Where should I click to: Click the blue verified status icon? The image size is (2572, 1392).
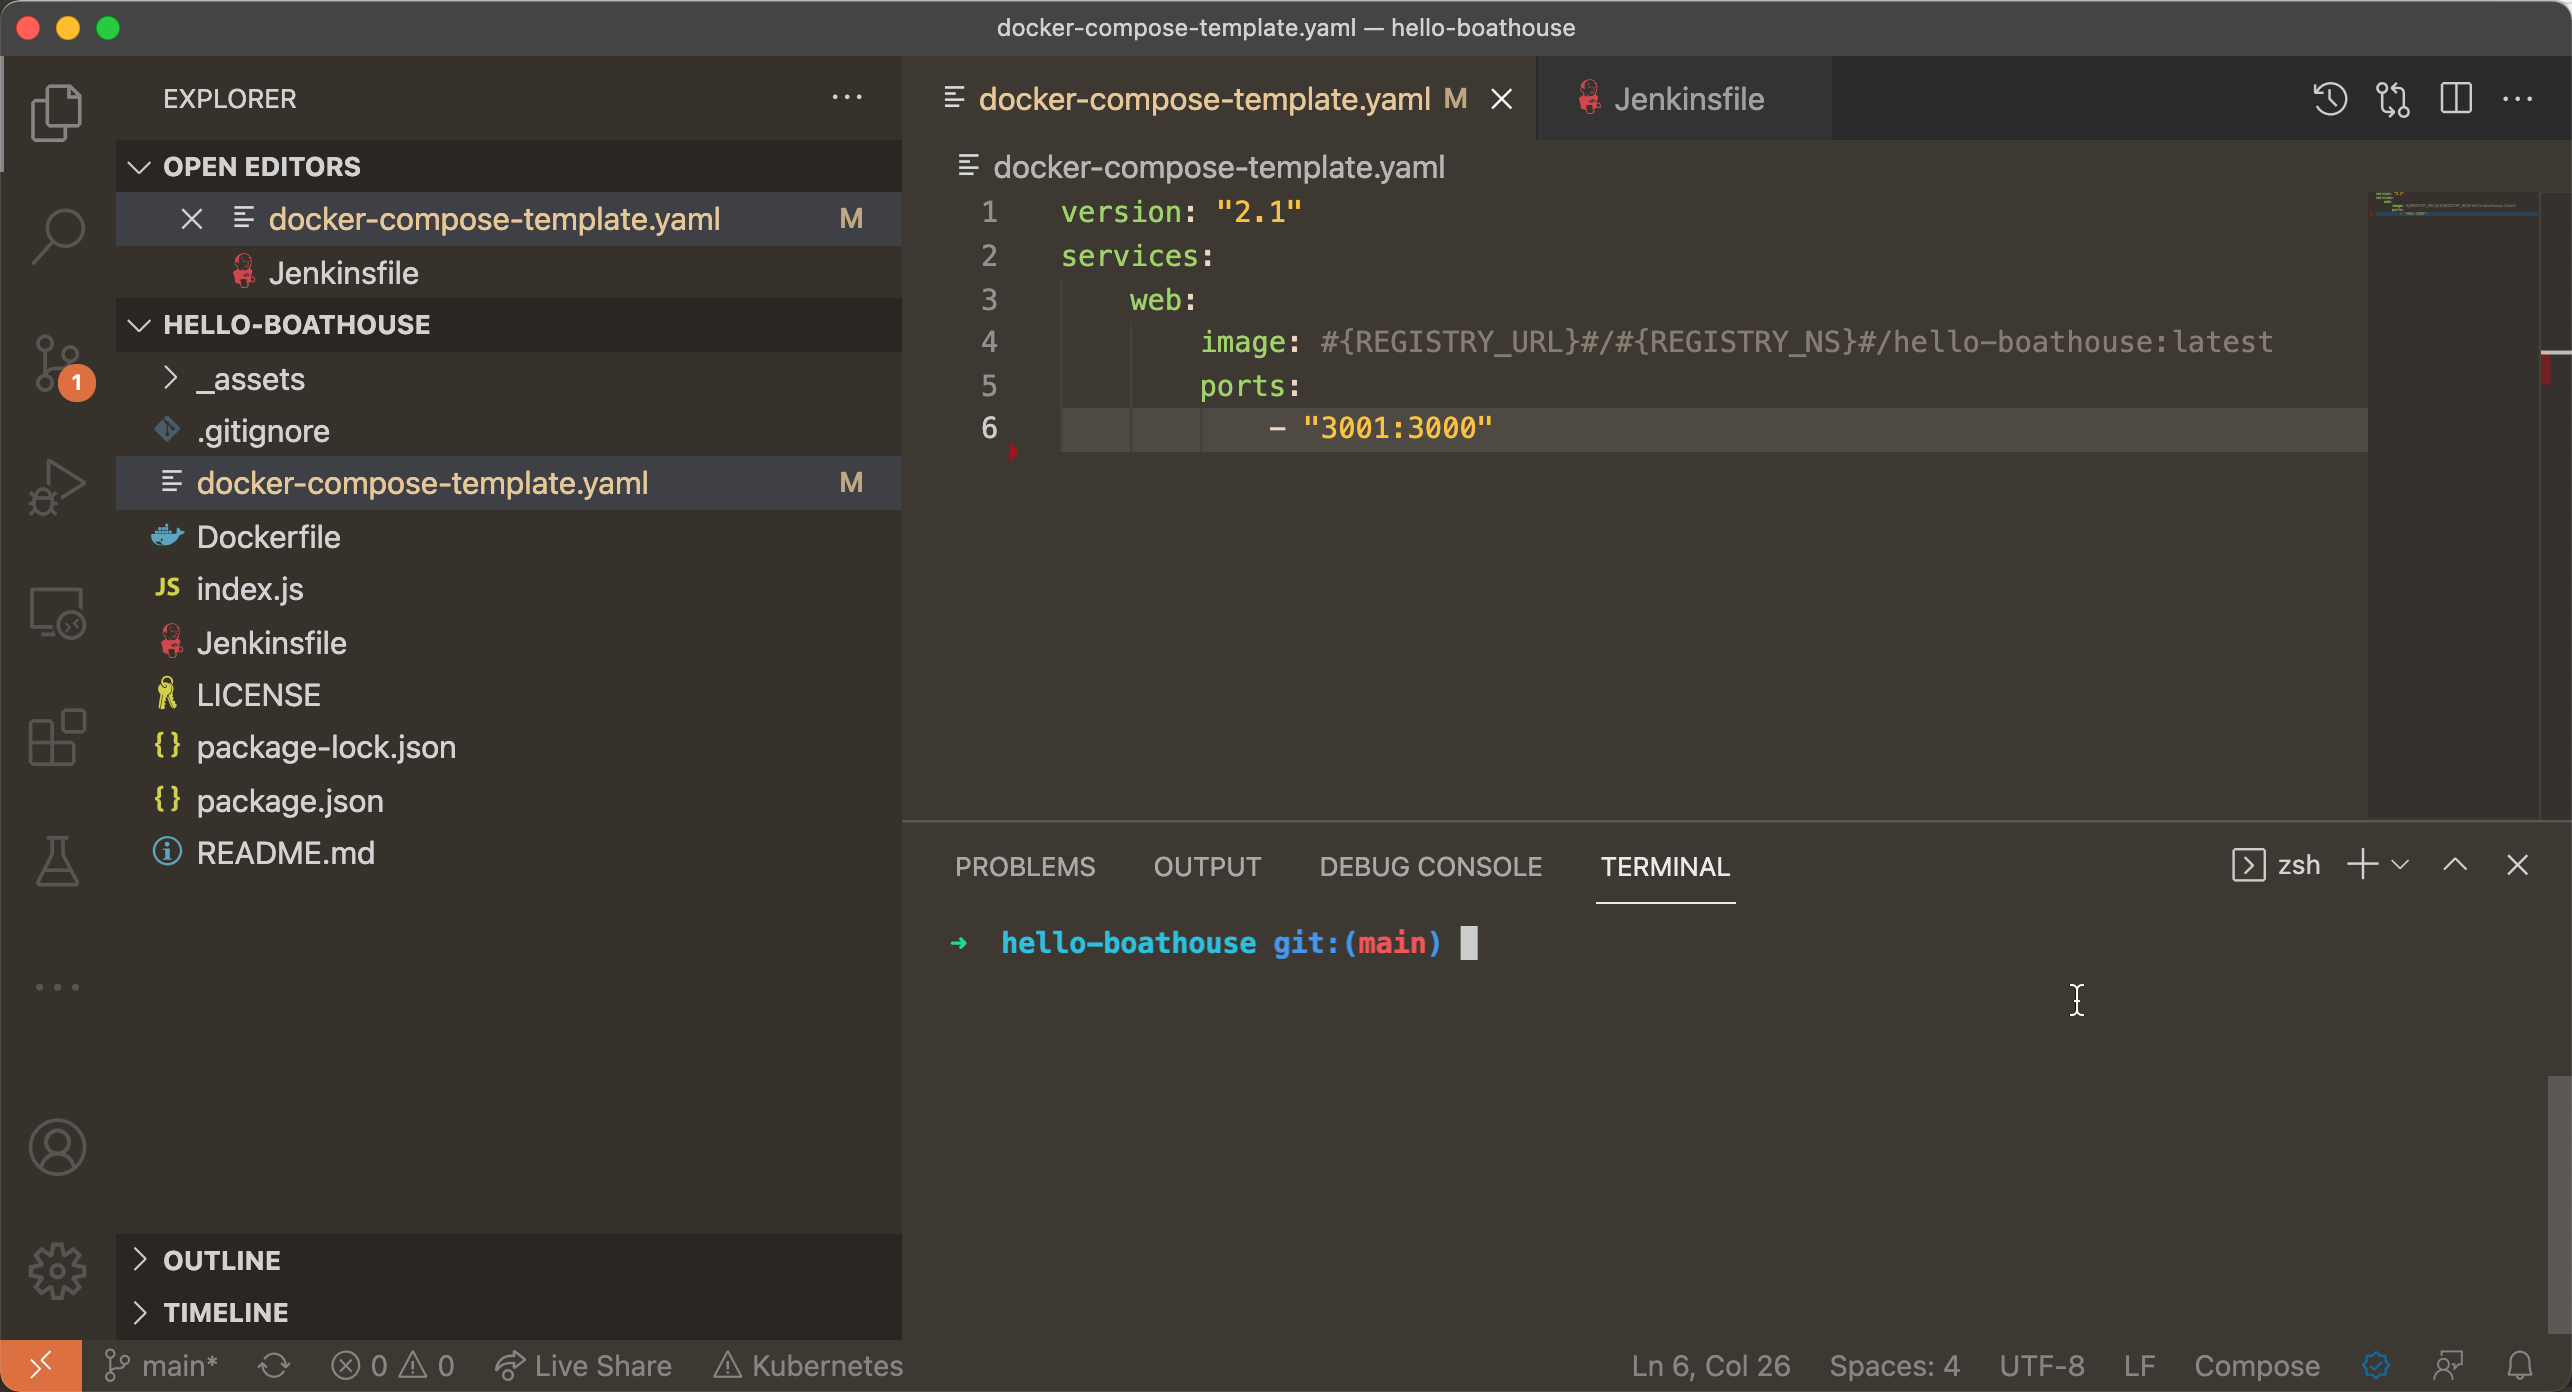click(x=2376, y=1366)
